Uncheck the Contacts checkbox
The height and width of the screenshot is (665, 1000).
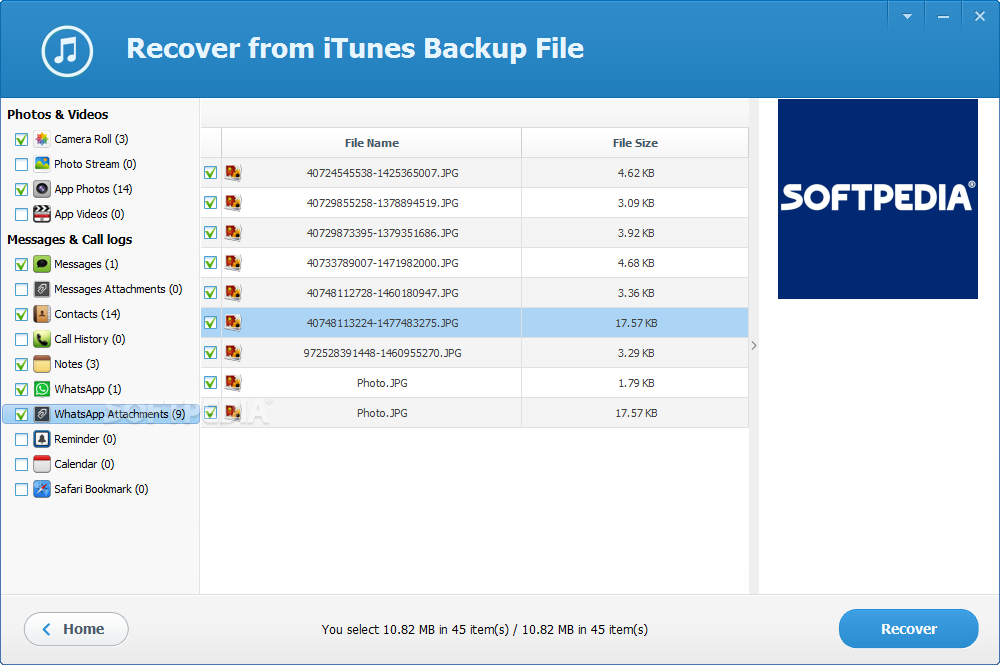[x=21, y=314]
